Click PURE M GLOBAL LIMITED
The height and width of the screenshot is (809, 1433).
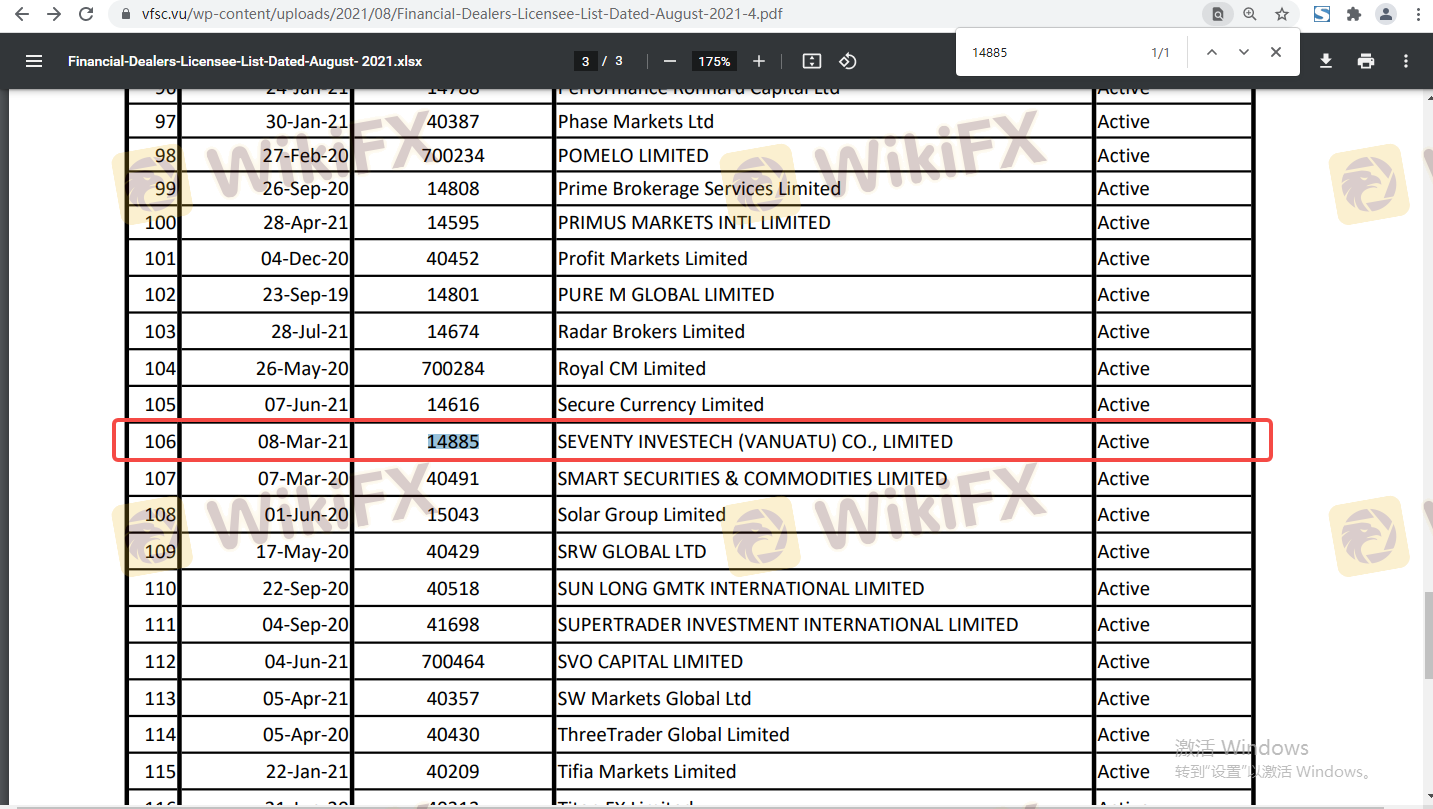click(666, 295)
